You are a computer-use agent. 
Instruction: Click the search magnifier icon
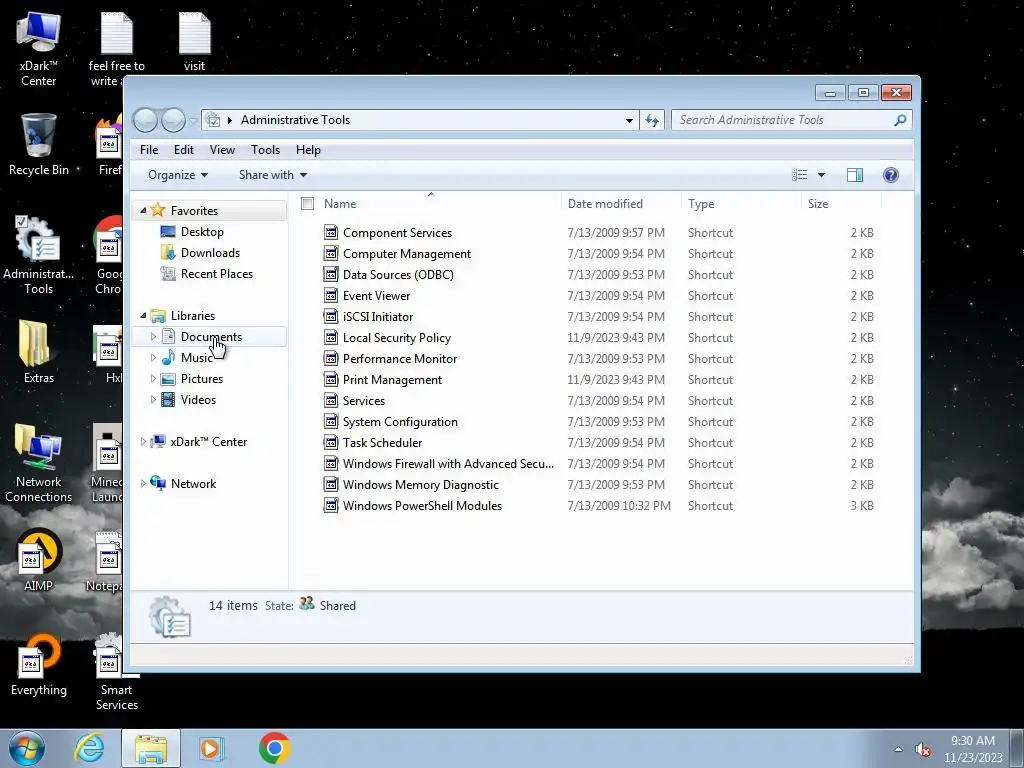(x=900, y=120)
